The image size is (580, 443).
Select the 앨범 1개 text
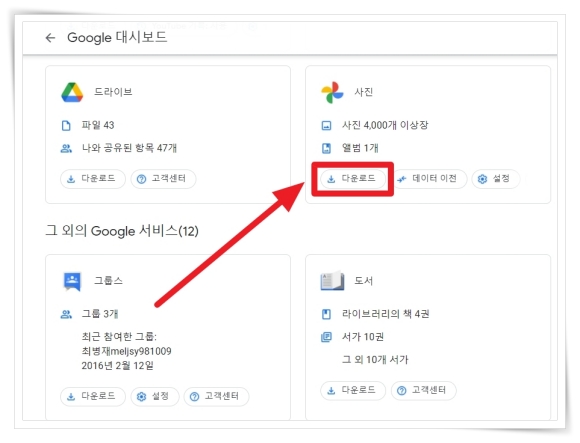[360, 148]
